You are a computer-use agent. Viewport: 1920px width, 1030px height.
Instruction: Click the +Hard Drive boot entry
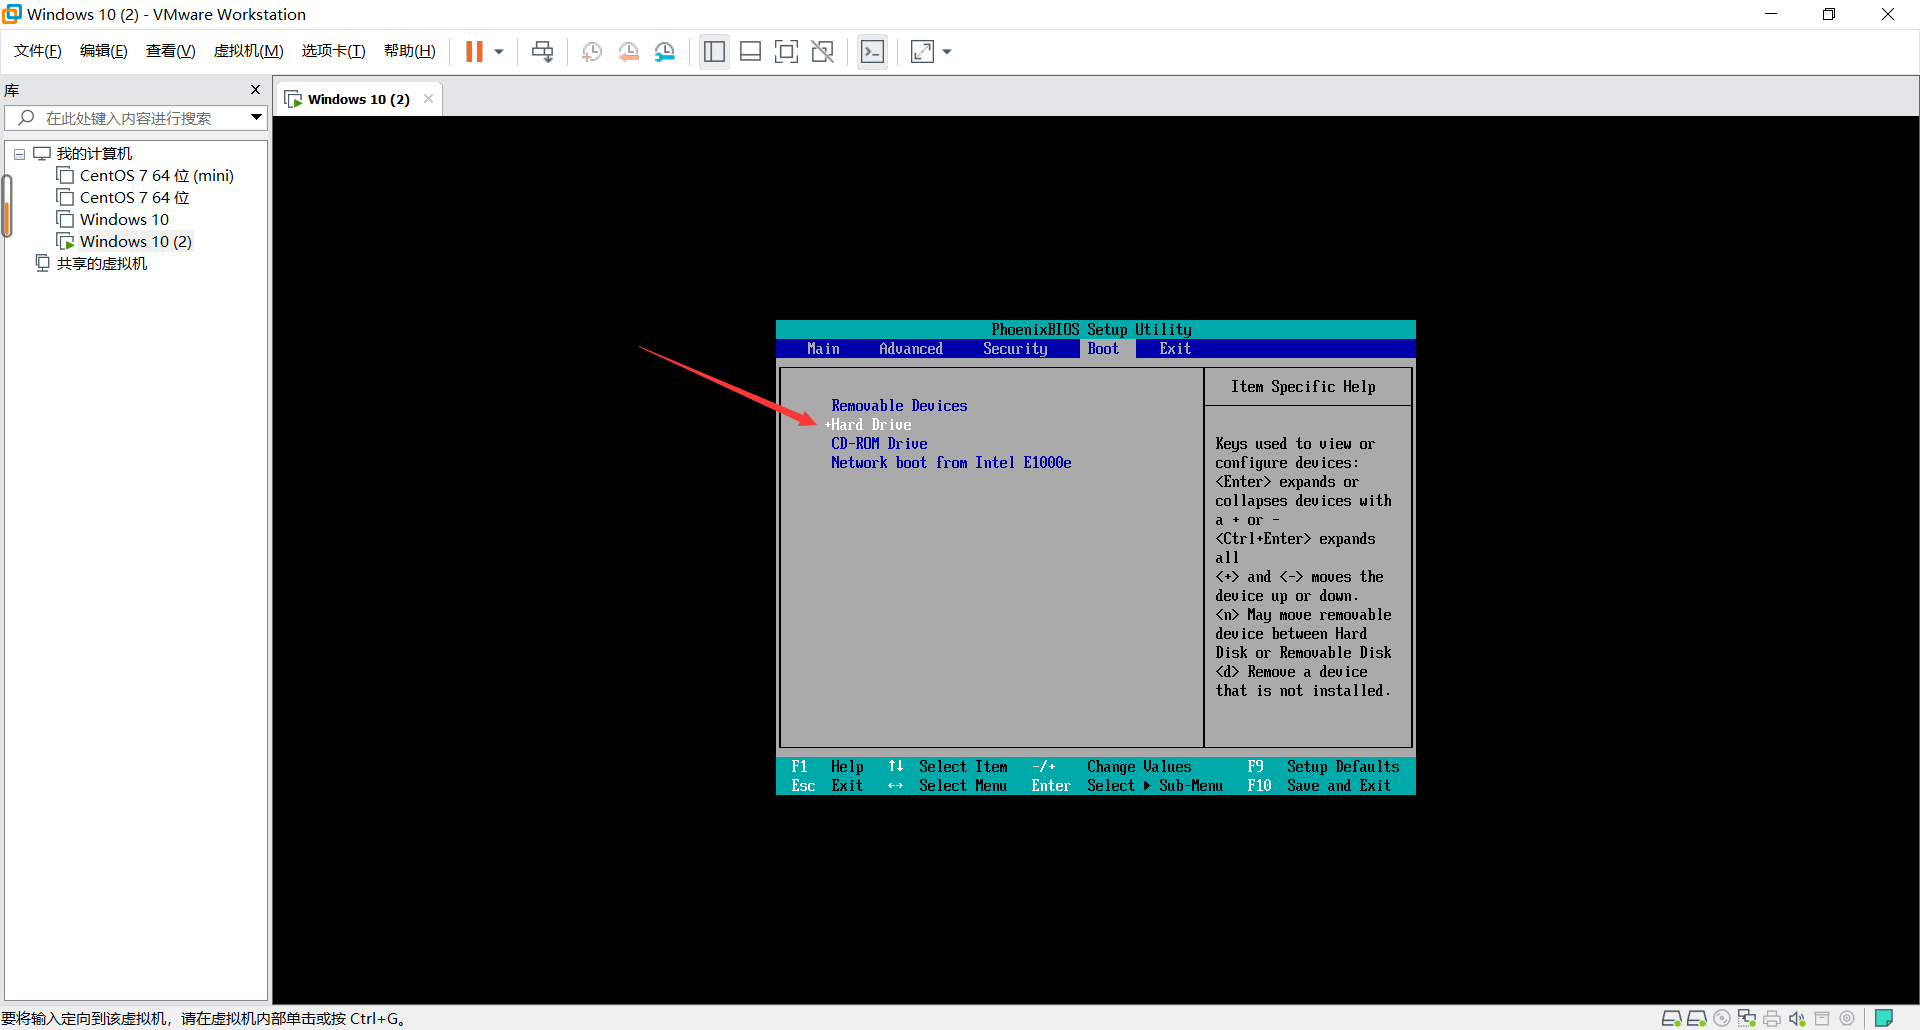[868, 425]
